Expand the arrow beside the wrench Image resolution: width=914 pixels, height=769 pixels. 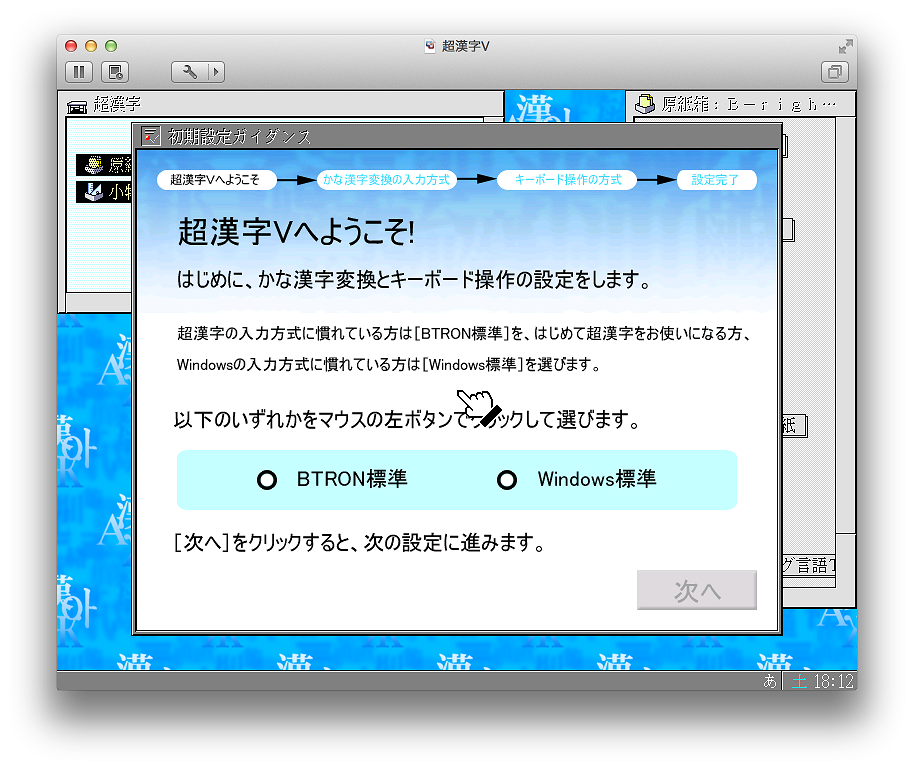214,72
